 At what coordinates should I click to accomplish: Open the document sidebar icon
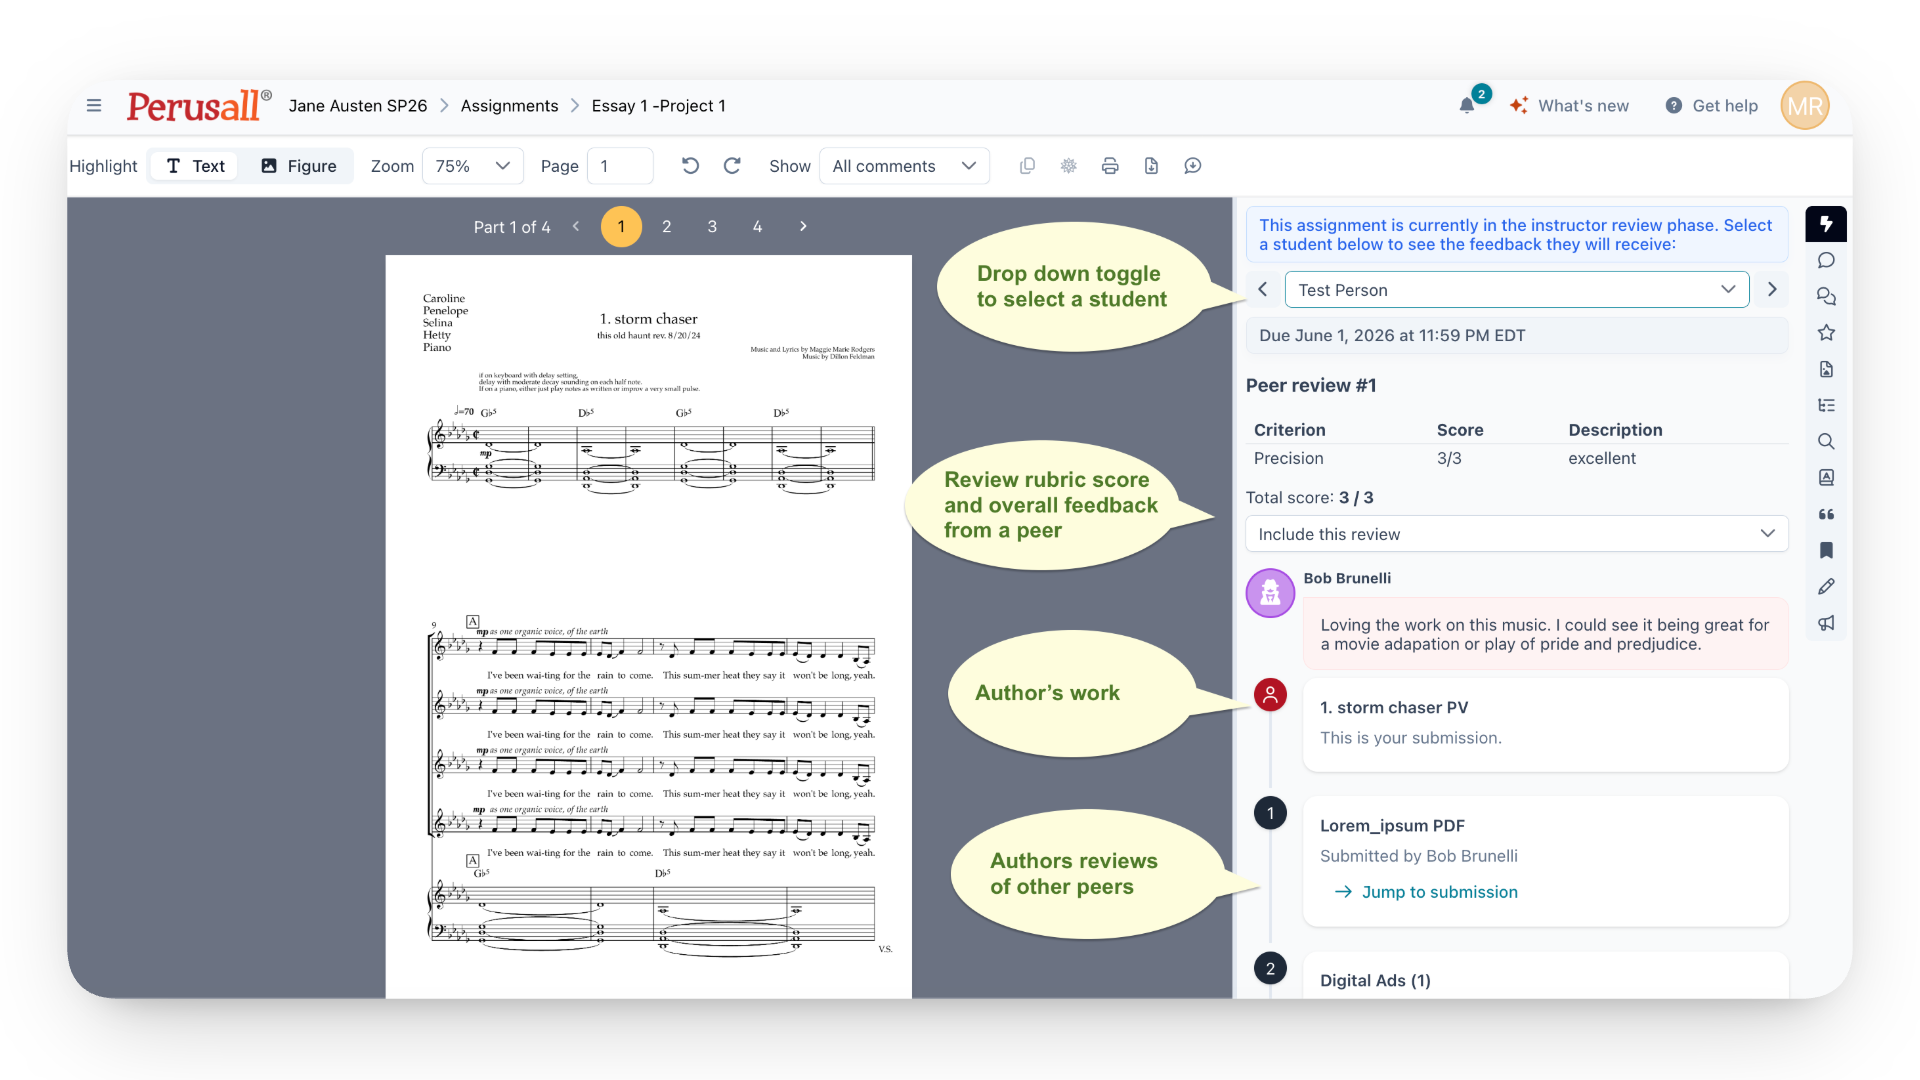(1826, 370)
